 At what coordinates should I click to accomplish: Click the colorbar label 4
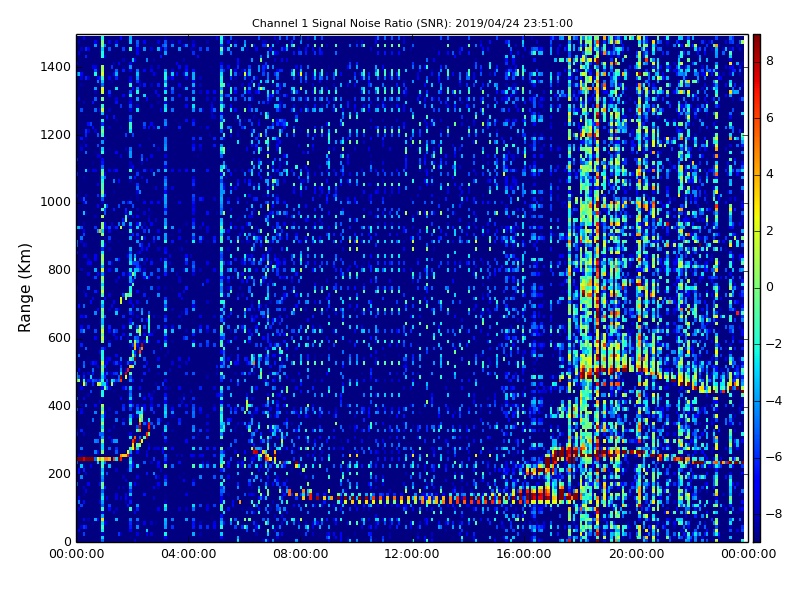point(770,174)
